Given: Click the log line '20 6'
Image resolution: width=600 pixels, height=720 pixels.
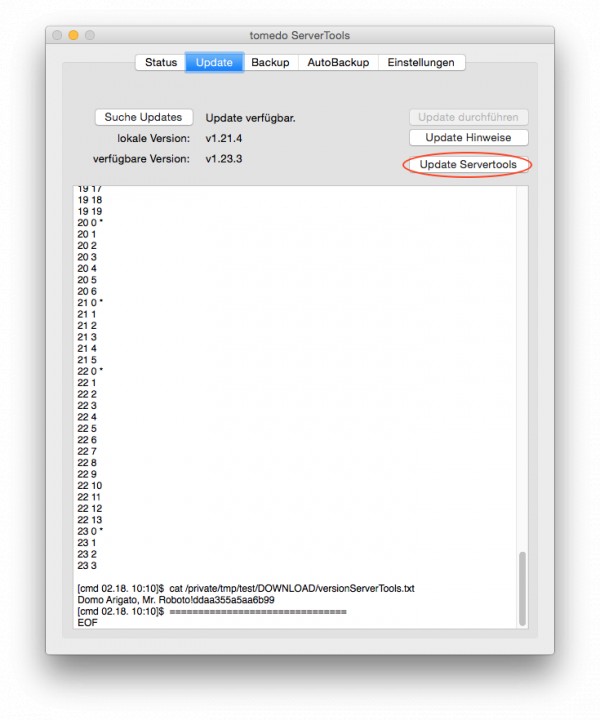Looking at the screenshot, I should tap(87, 291).
